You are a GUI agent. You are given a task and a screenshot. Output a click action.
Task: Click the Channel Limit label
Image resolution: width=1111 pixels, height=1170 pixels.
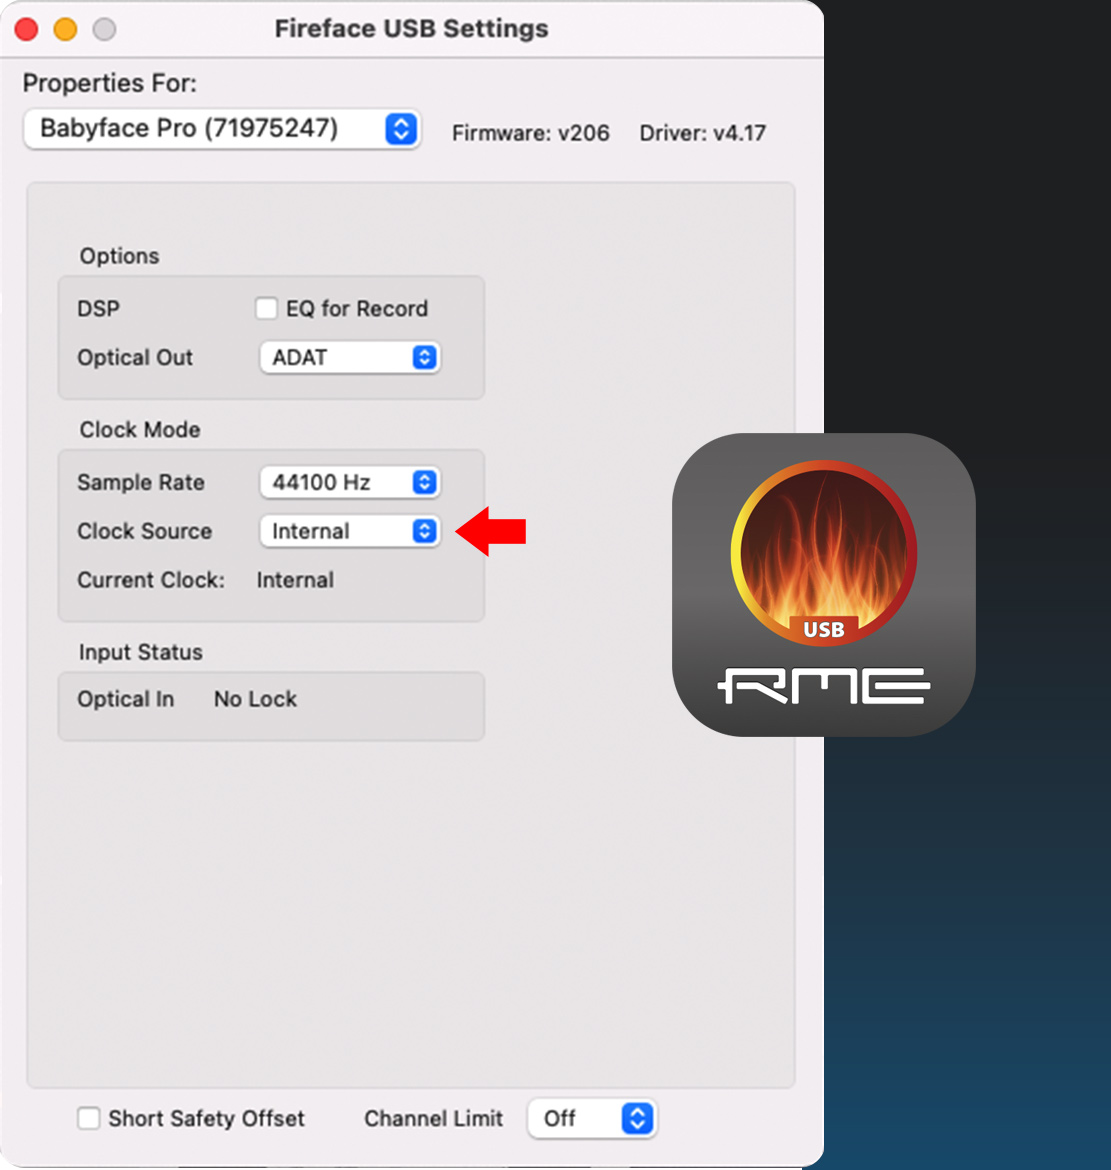pyautogui.click(x=434, y=1119)
